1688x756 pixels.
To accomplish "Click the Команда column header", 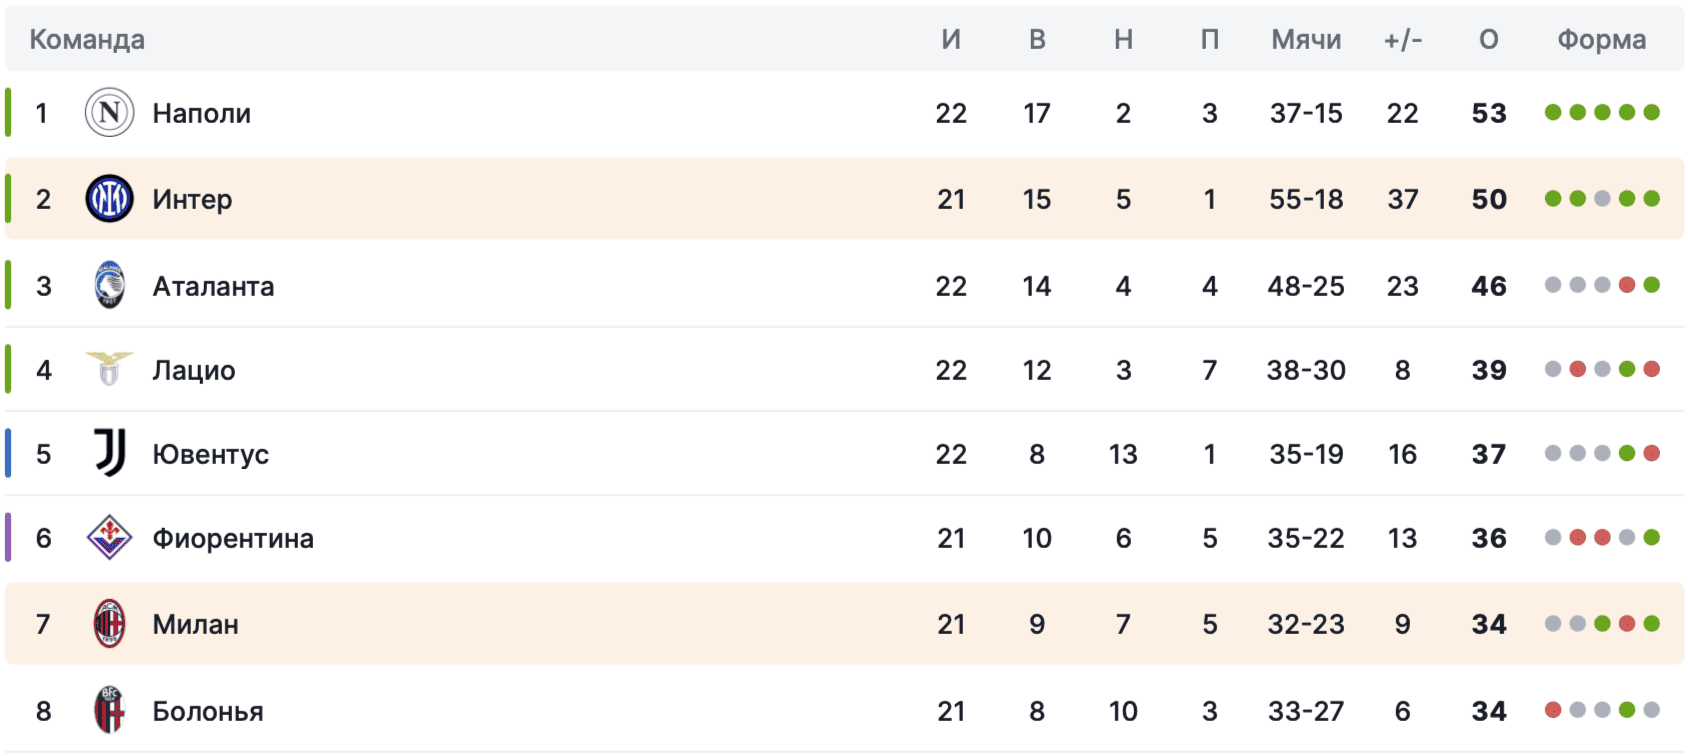I will tap(87, 39).
